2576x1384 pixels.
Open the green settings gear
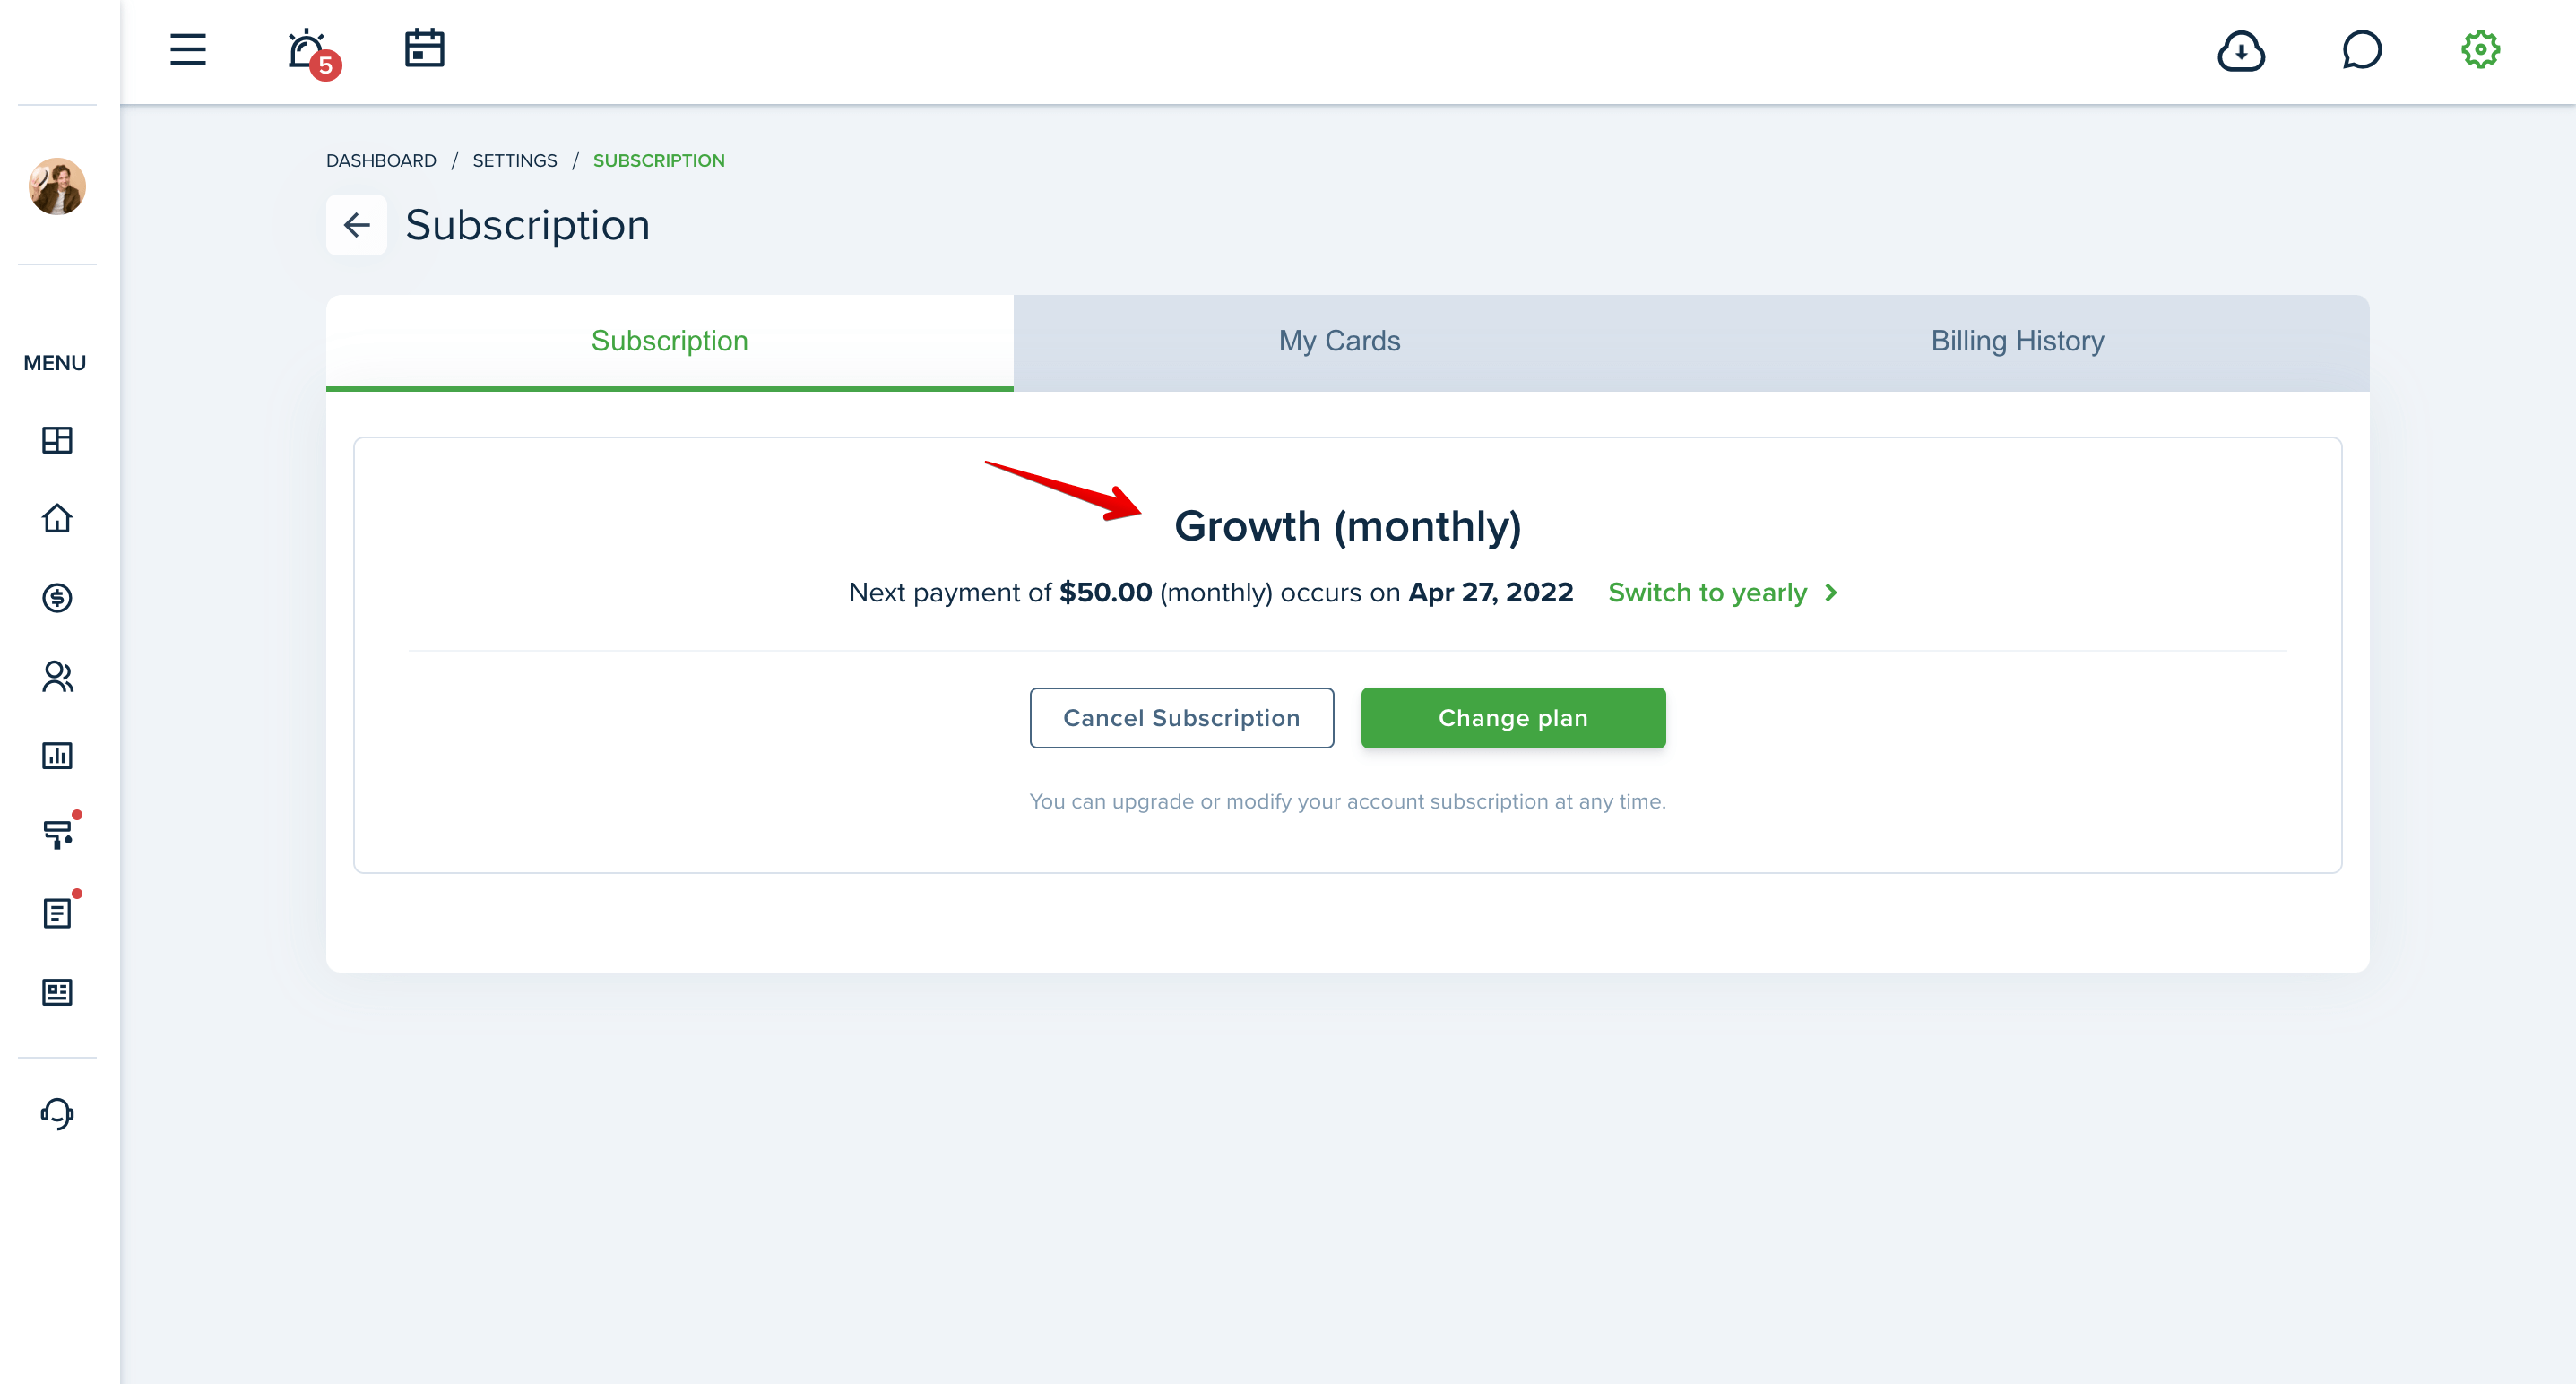tap(2480, 49)
